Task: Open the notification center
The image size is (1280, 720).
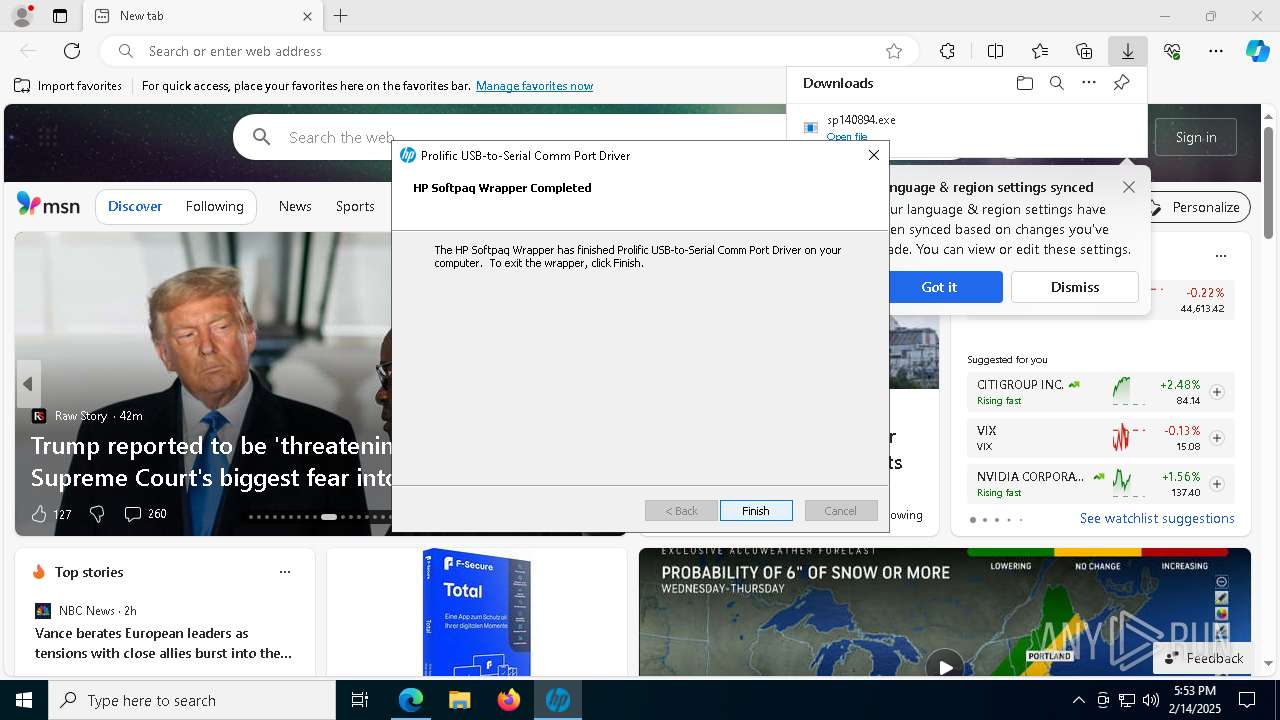Action: click(x=1247, y=700)
